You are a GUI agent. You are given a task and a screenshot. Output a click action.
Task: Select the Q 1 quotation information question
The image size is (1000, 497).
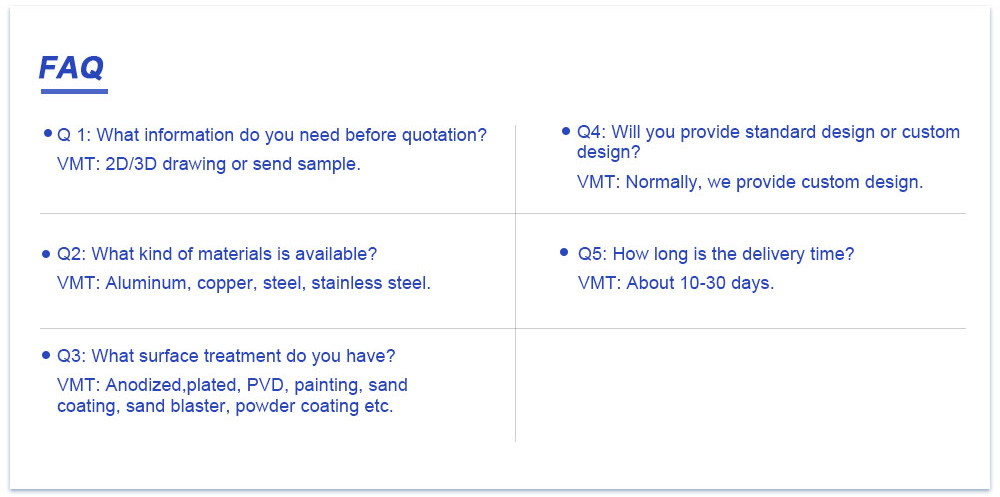[x=272, y=135]
